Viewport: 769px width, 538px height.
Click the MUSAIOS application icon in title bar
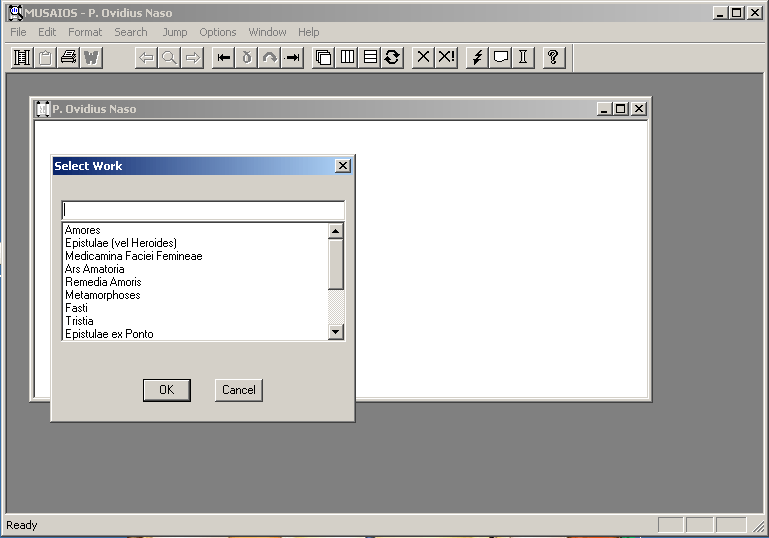point(15,12)
